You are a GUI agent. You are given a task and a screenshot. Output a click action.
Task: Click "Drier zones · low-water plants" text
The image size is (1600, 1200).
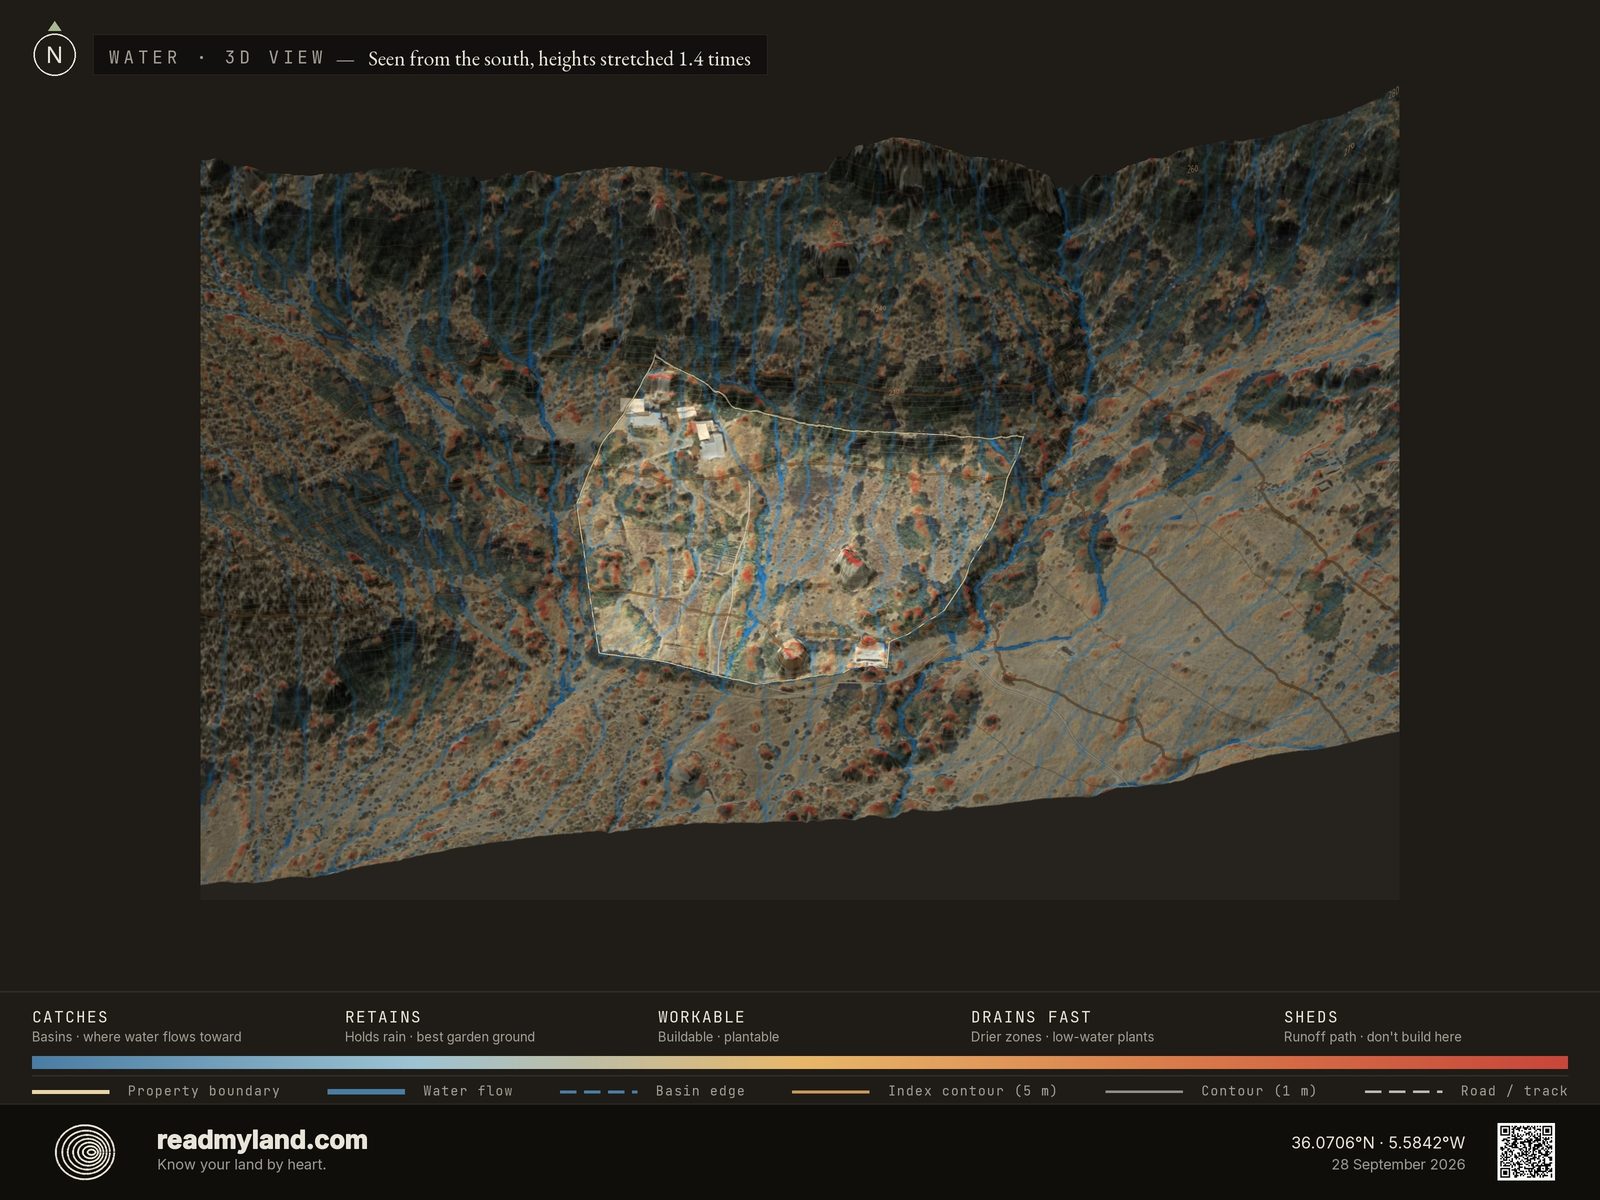pyautogui.click(x=1062, y=1037)
